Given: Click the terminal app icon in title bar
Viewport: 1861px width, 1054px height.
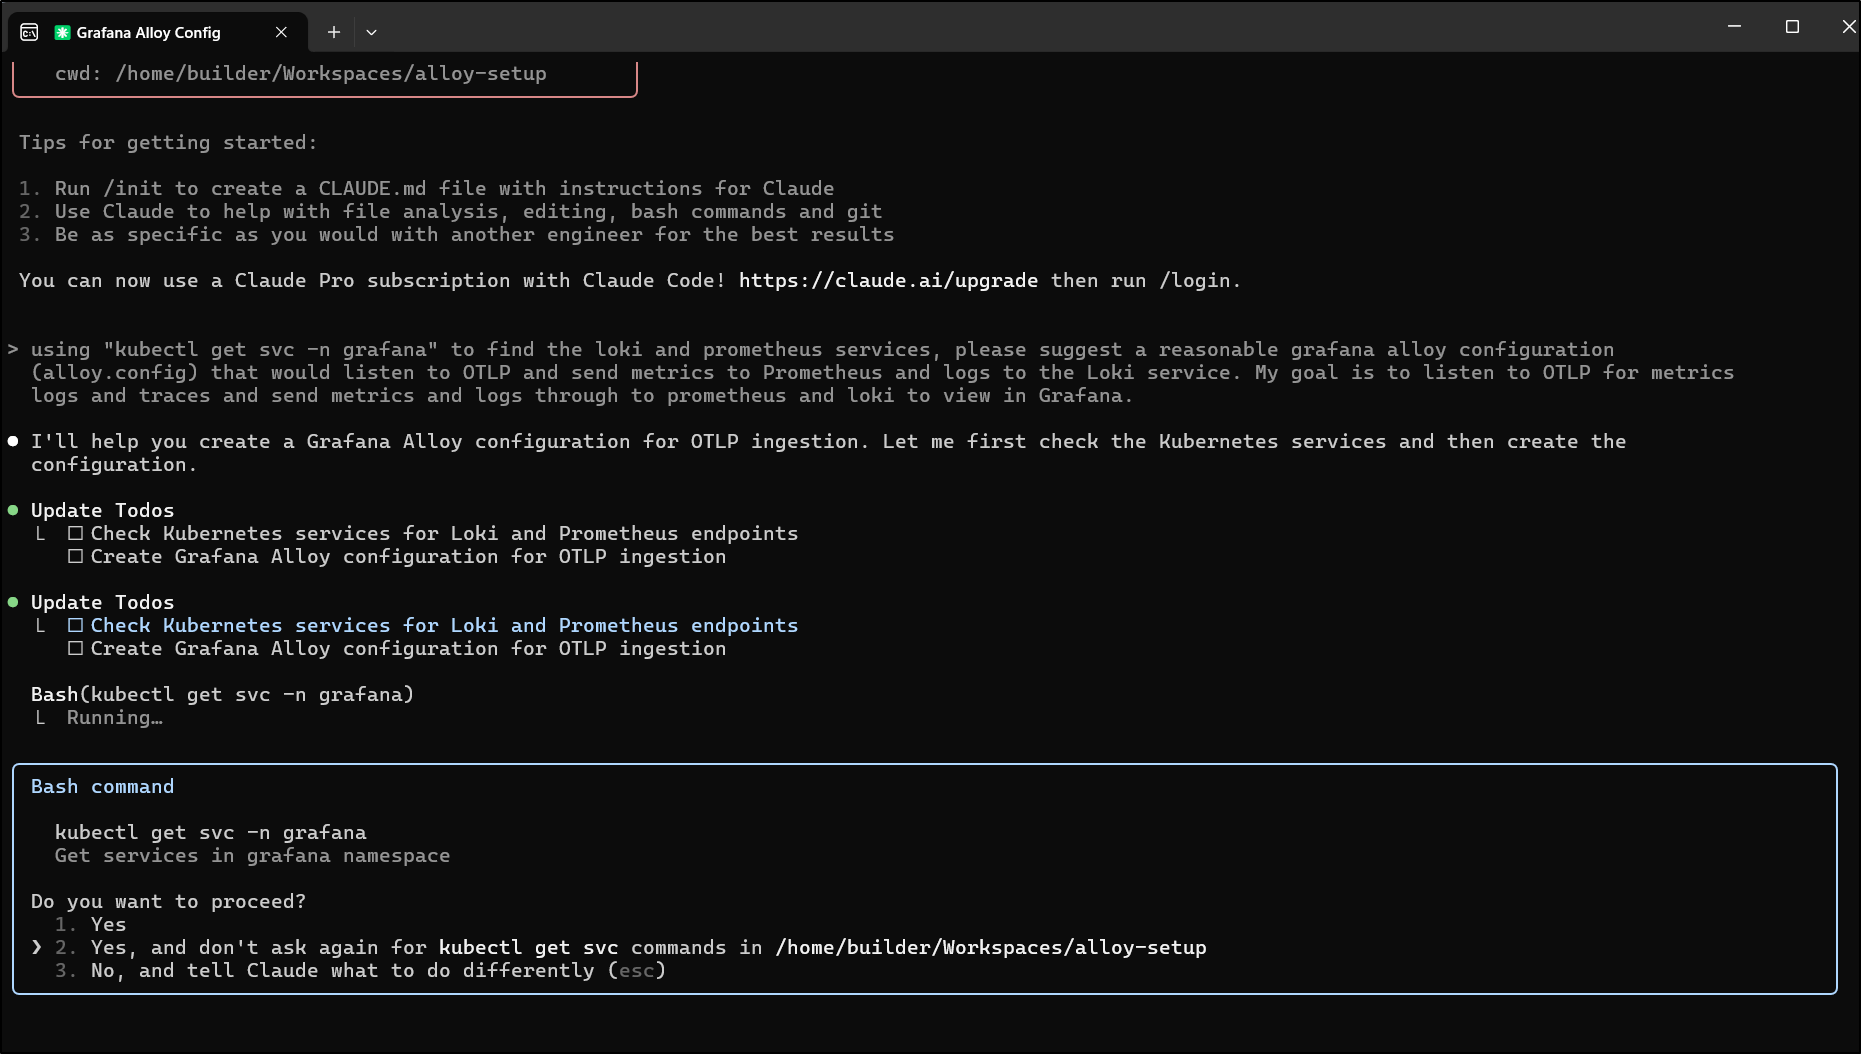Looking at the screenshot, I should 29,32.
